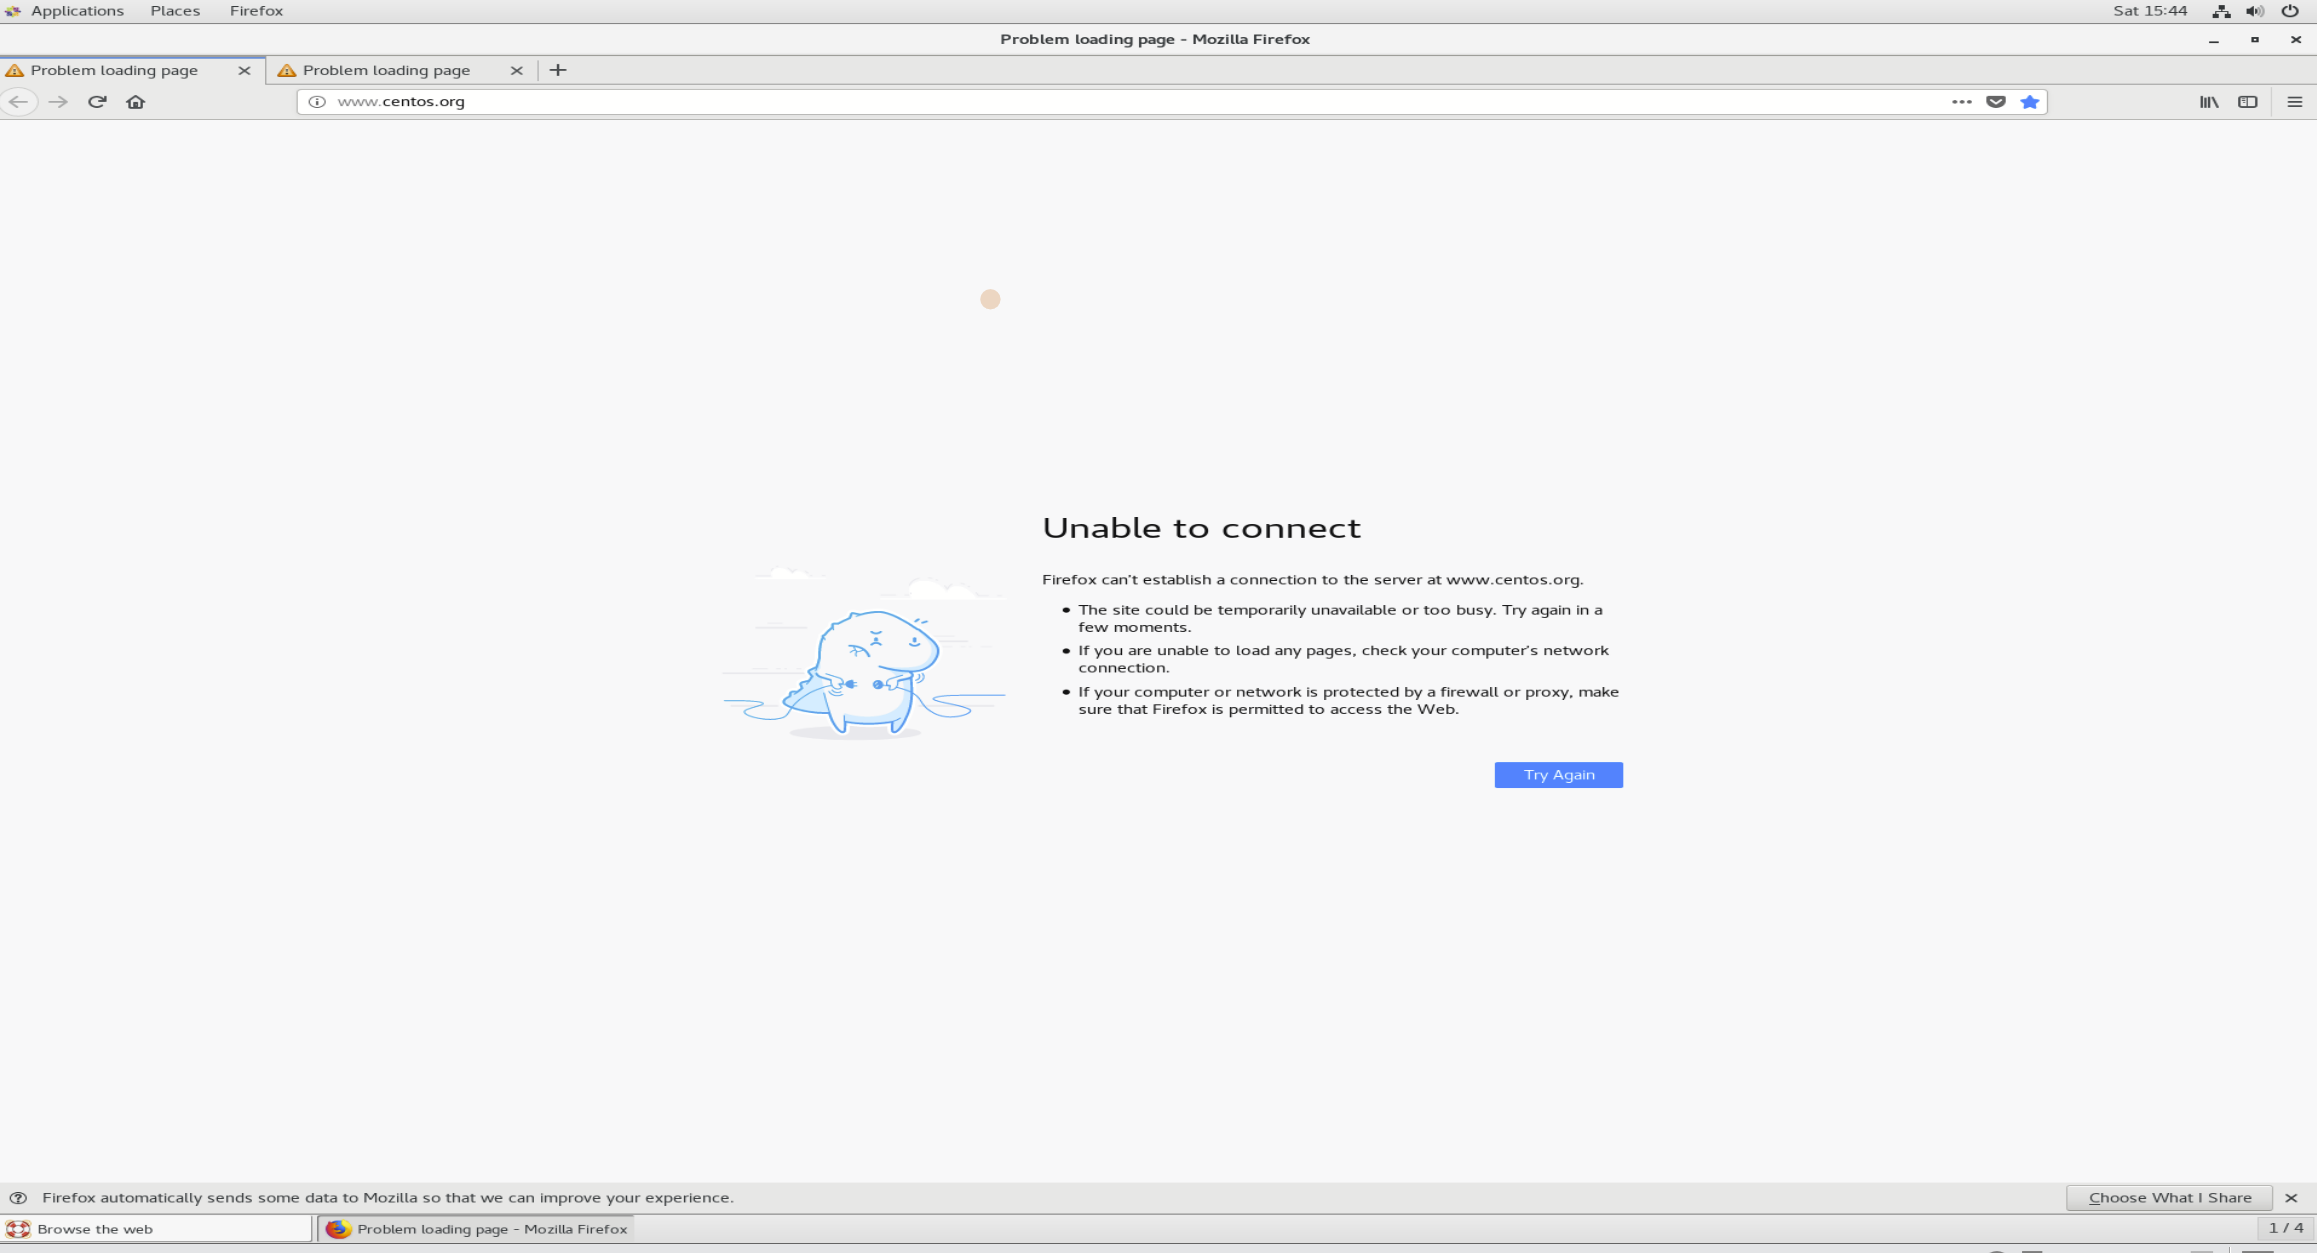Image resolution: width=2317 pixels, height=1253 pixels.
Task: Switch to the second Problem loading page tab
Action: click(387, 70)
